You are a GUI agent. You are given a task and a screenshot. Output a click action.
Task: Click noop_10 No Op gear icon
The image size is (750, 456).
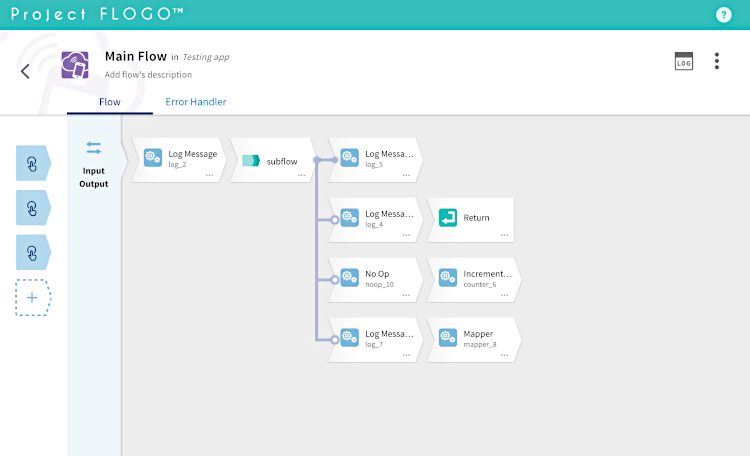[x=350, y=277]
